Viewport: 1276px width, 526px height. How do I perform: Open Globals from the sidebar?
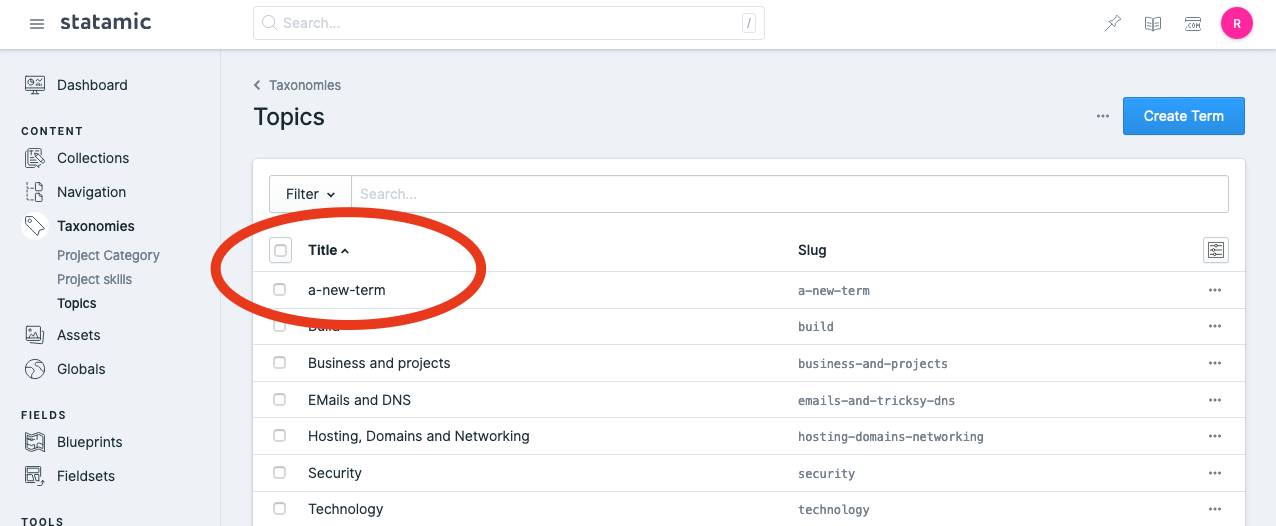[81, 369]
